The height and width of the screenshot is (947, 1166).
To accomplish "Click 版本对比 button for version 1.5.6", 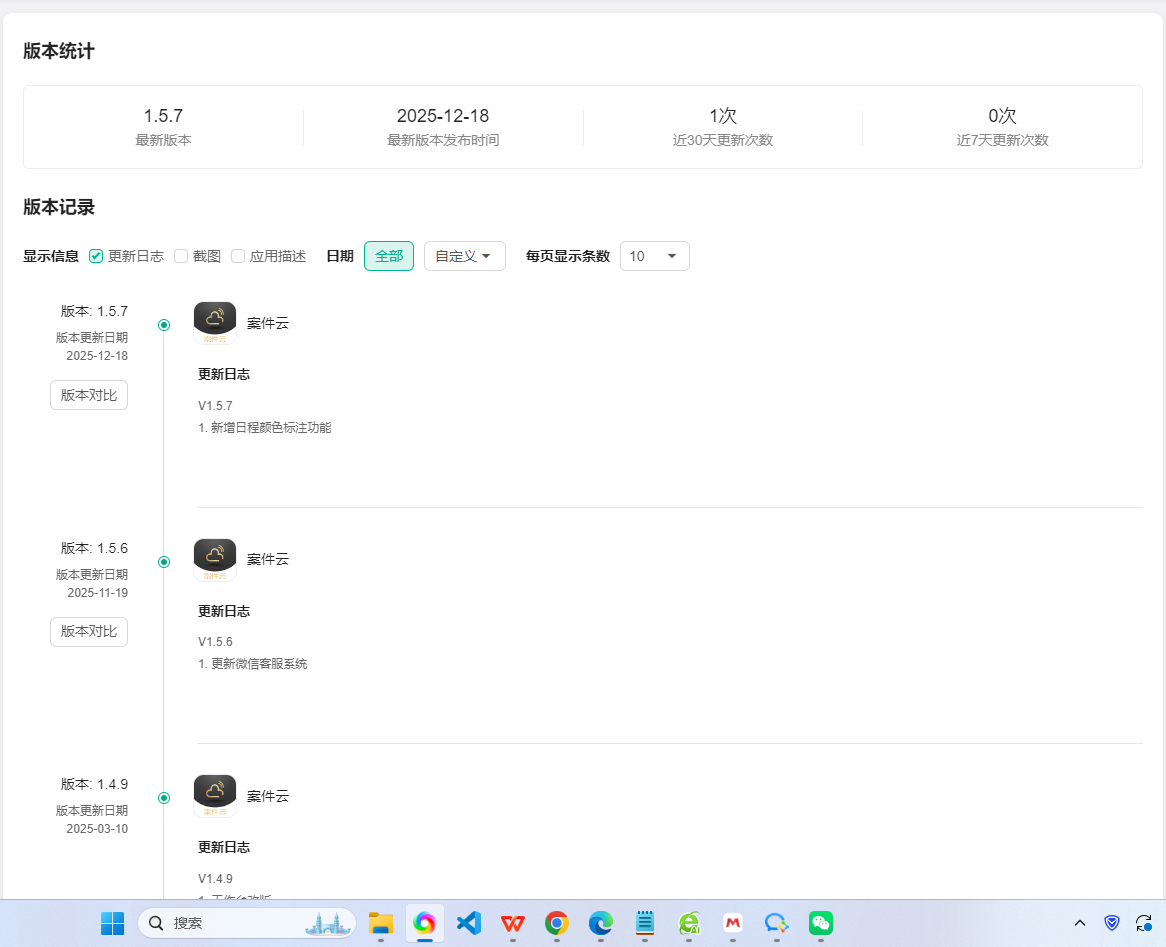I will pyautogui.click(x=89, y=632).
